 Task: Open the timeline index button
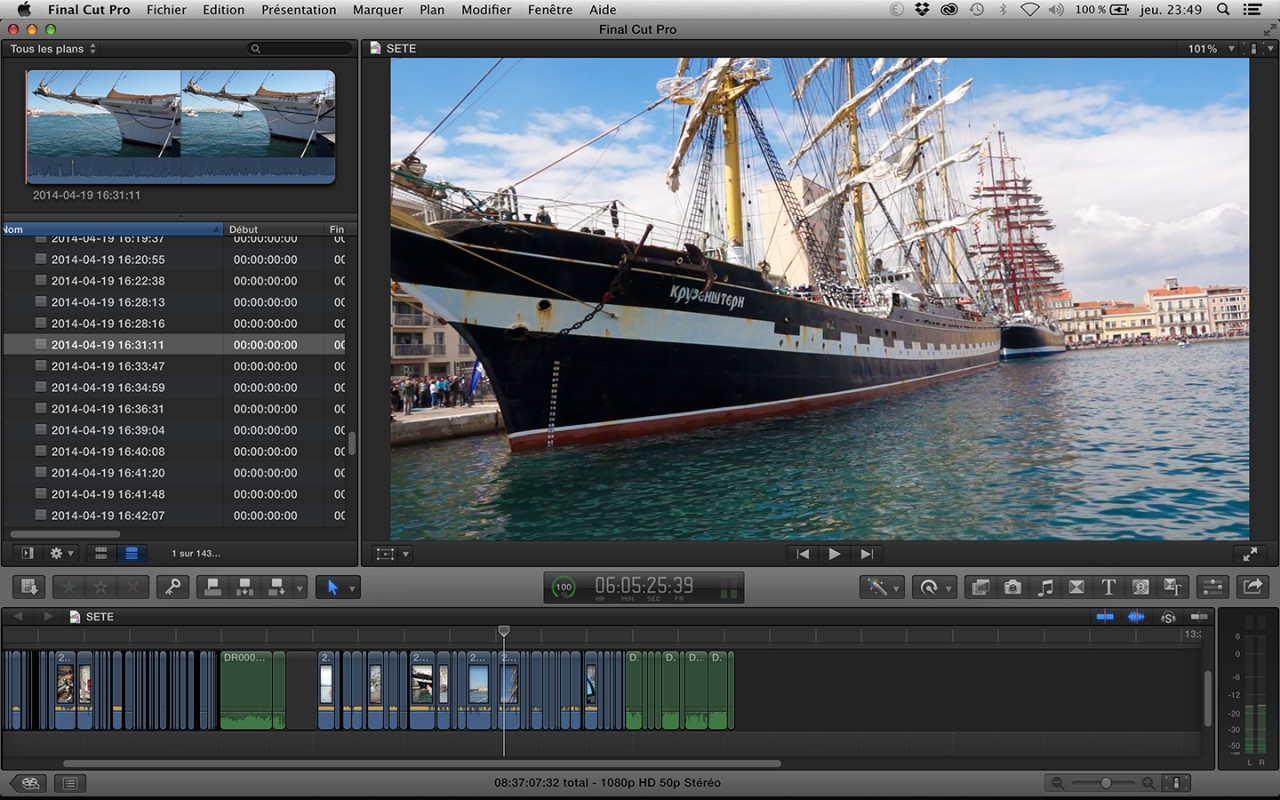point(69,783)
